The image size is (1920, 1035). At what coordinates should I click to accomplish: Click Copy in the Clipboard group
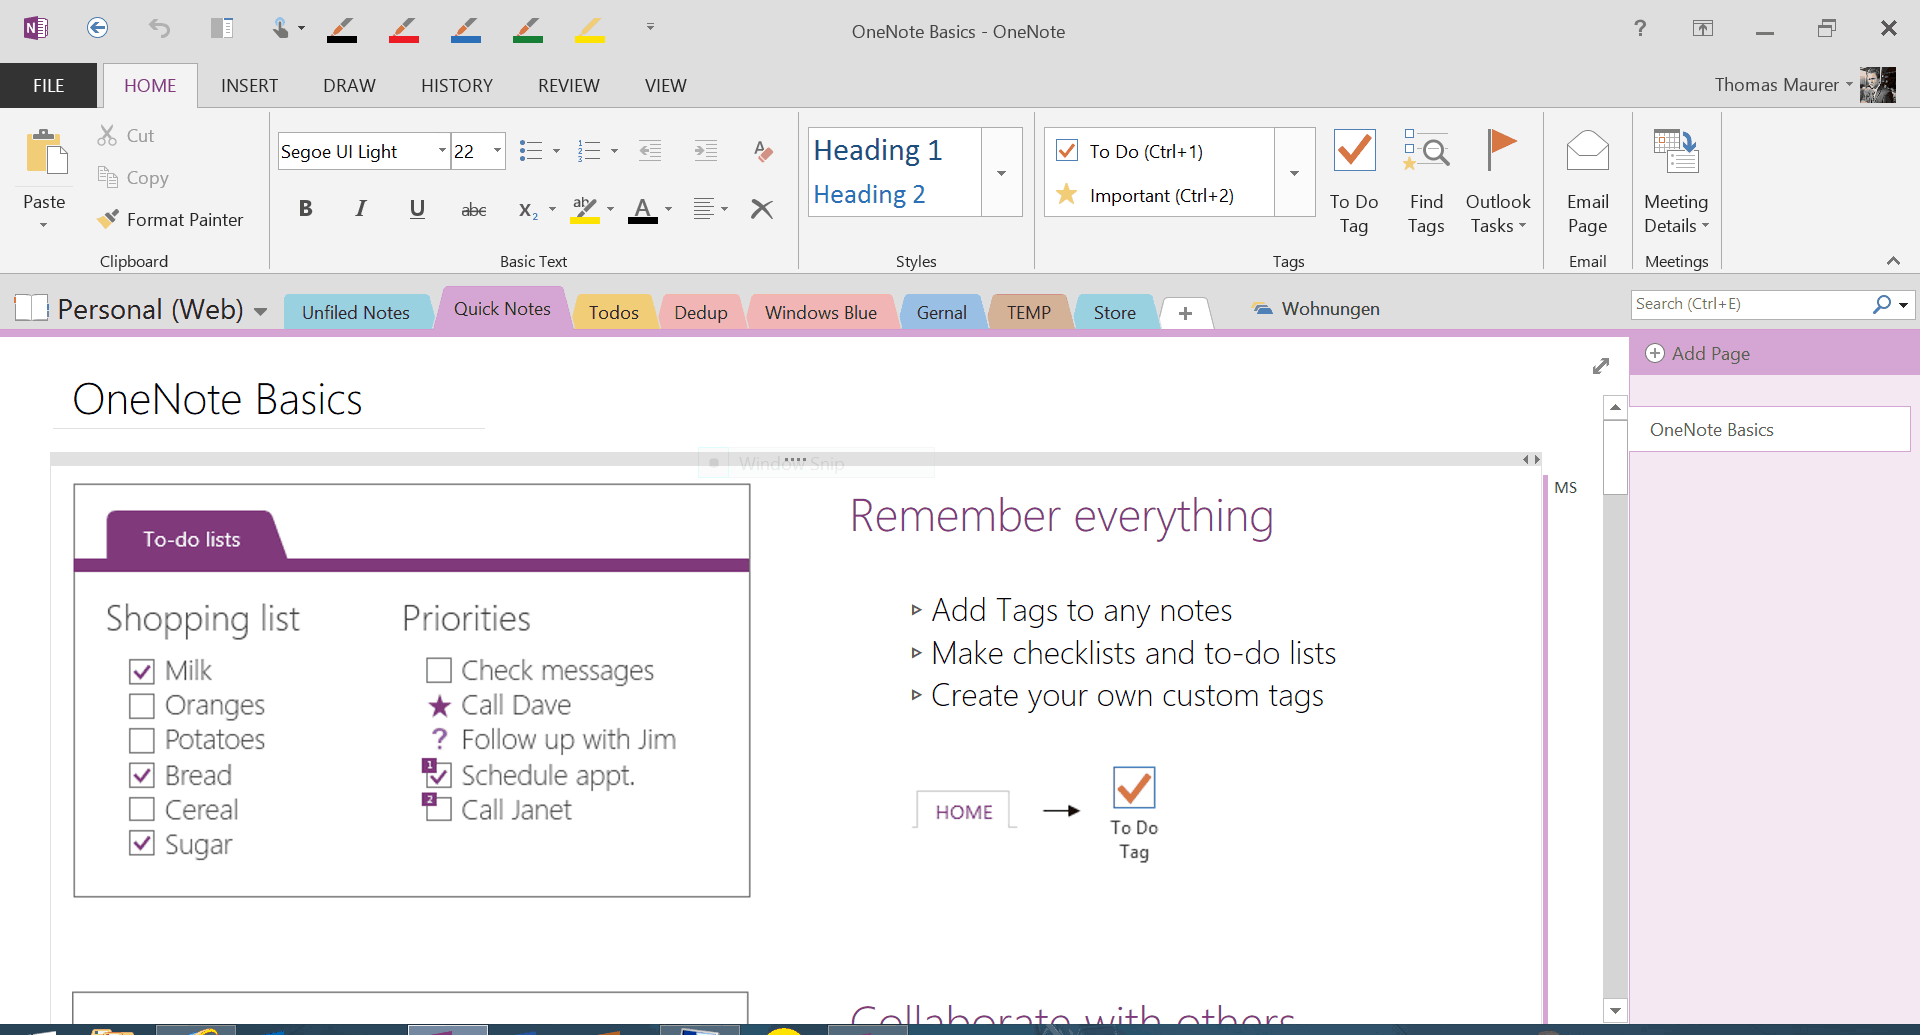coord(133,177)
